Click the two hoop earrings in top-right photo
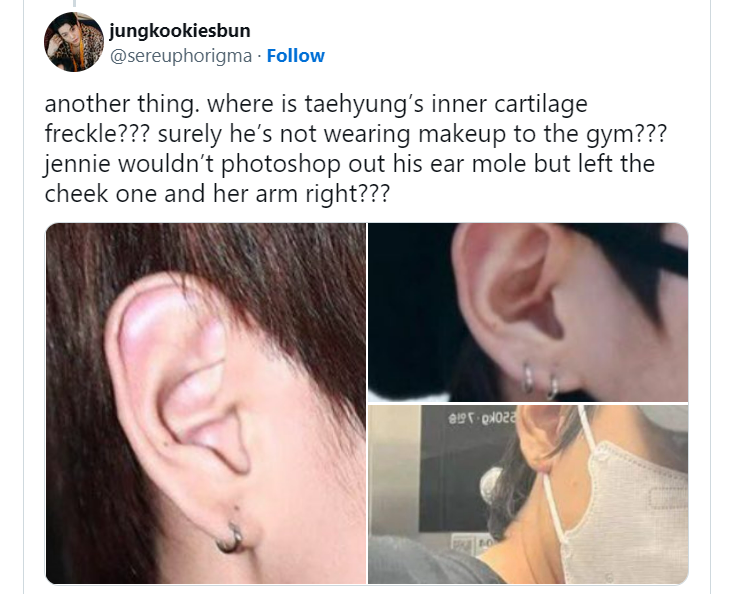The height and width of the screenshot is (594, 730). coord(540,381)
